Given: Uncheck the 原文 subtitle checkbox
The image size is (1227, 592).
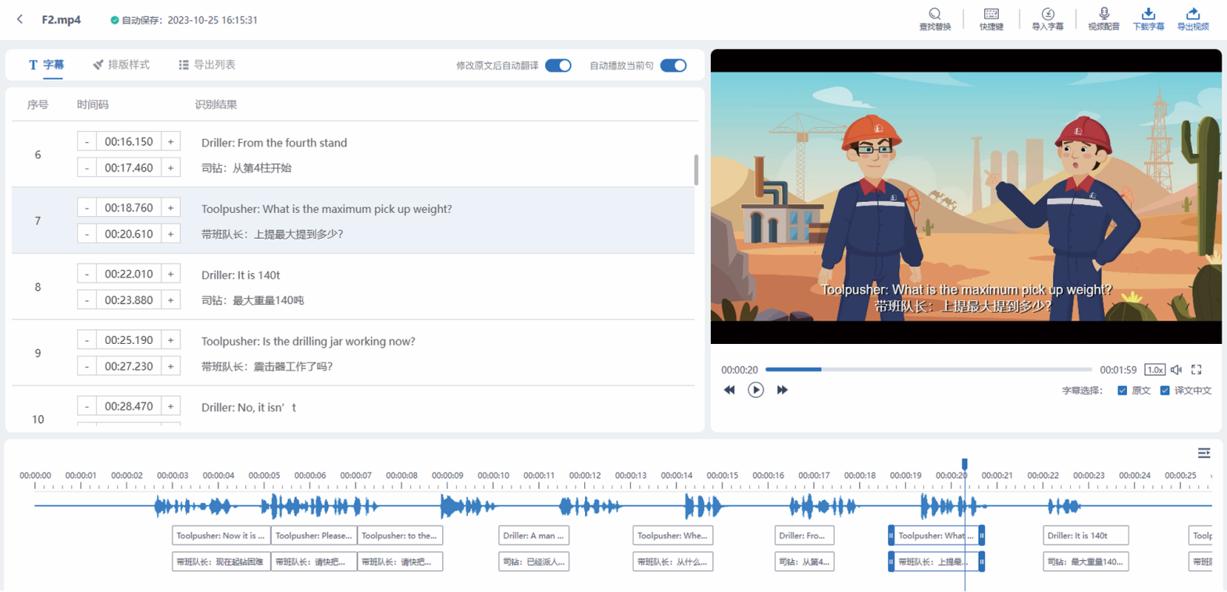Looking at the screenshot, I should tap(1122, 391).
